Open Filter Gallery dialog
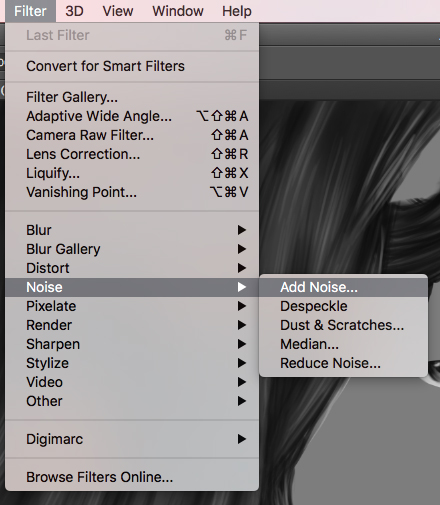 point(132,97)
